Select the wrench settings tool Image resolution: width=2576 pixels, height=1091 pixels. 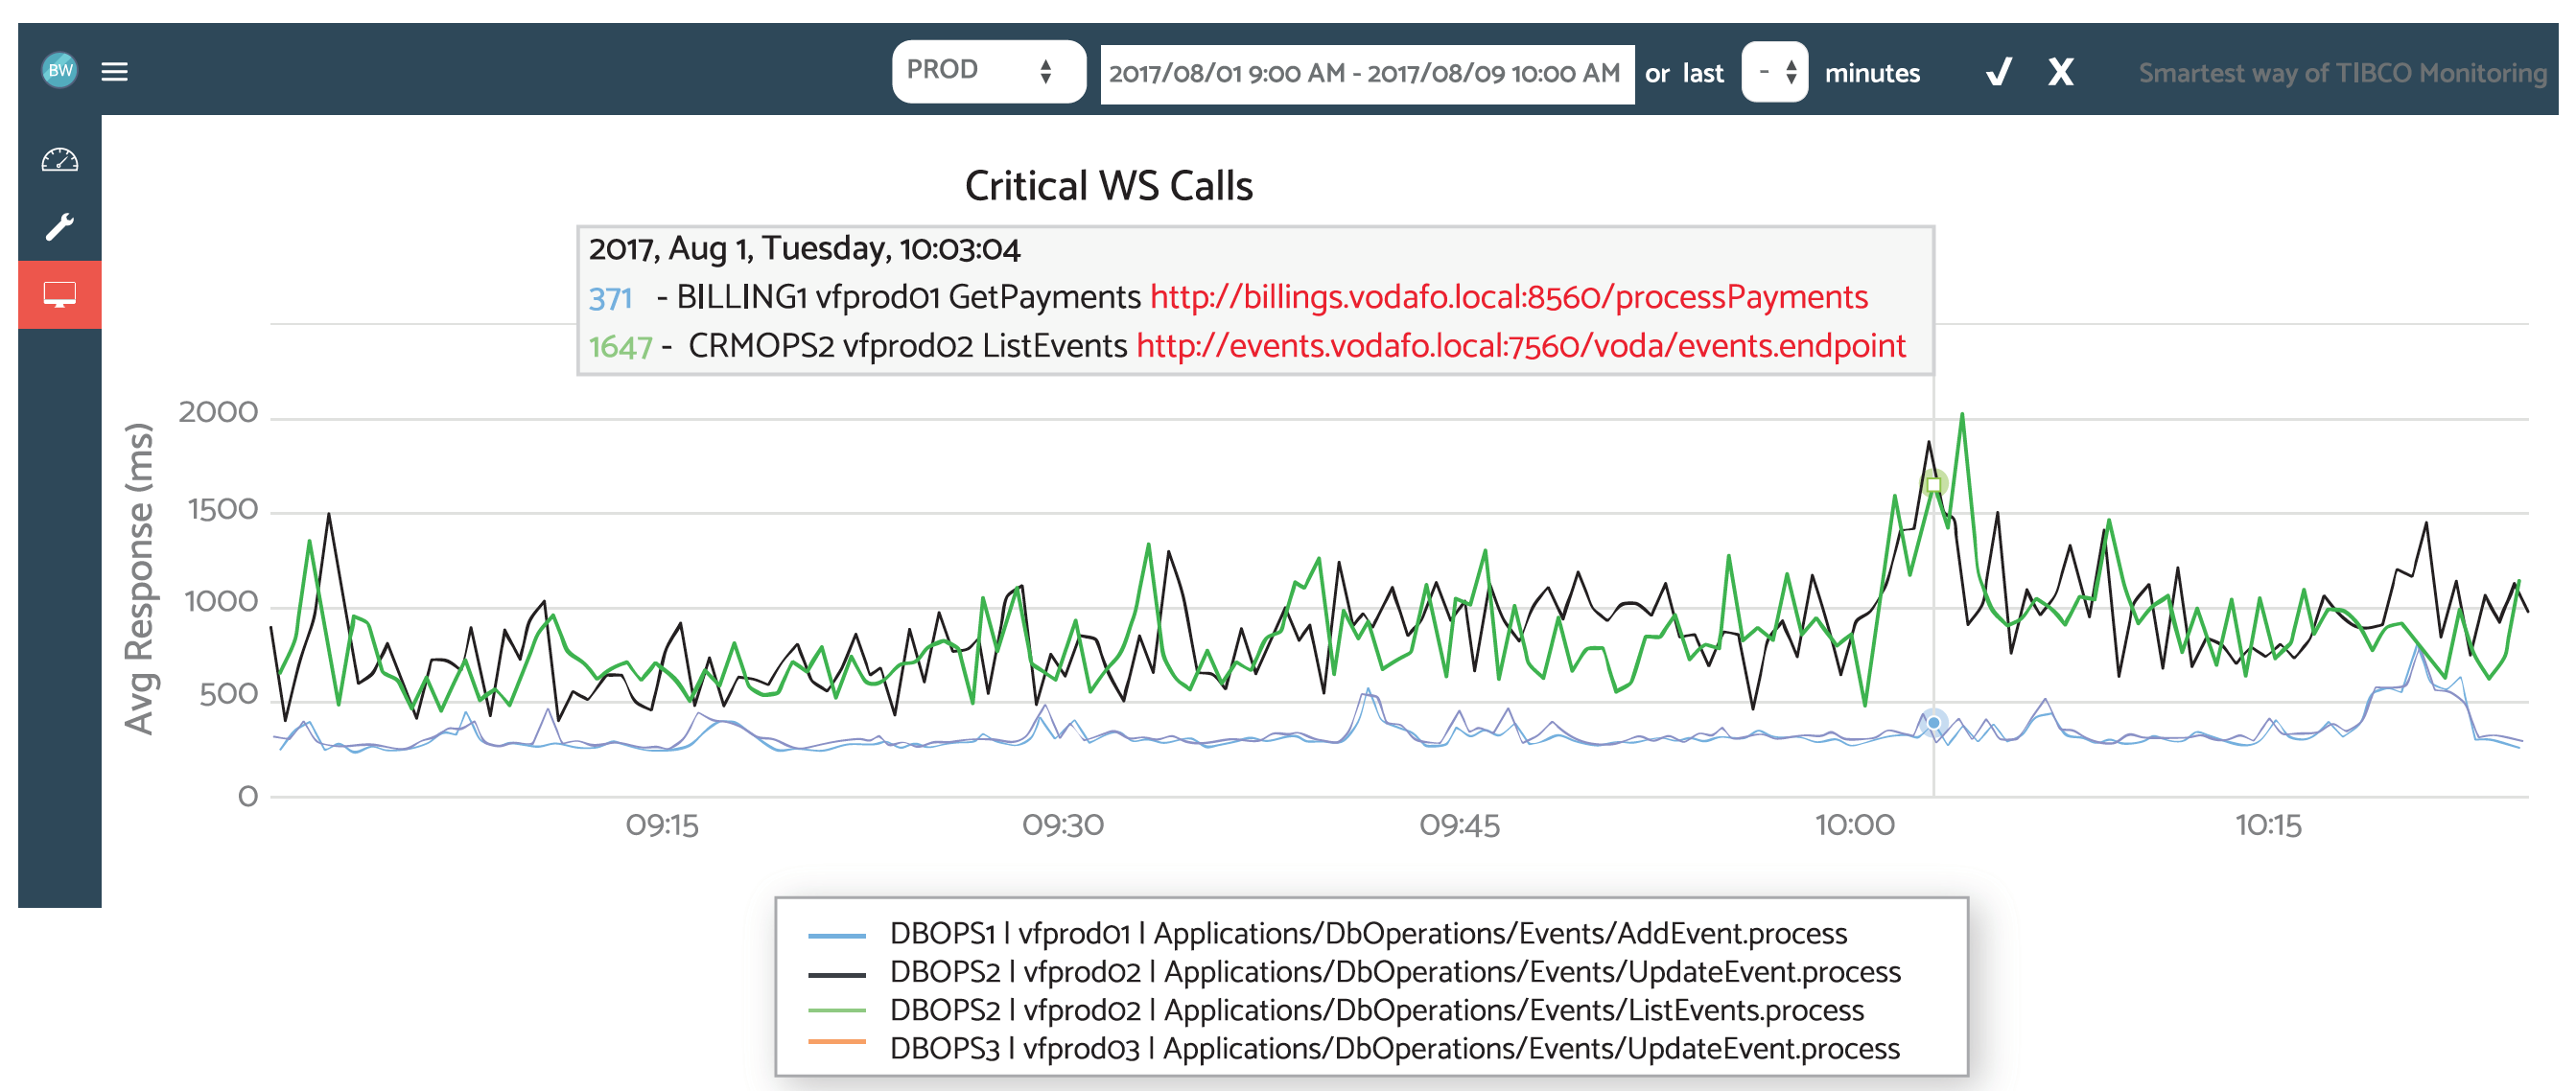59,226
